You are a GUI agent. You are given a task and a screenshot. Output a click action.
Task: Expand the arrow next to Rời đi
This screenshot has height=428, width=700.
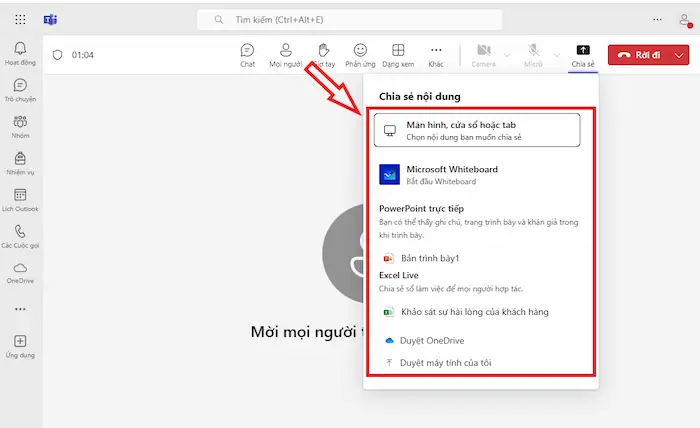(677, 55)
